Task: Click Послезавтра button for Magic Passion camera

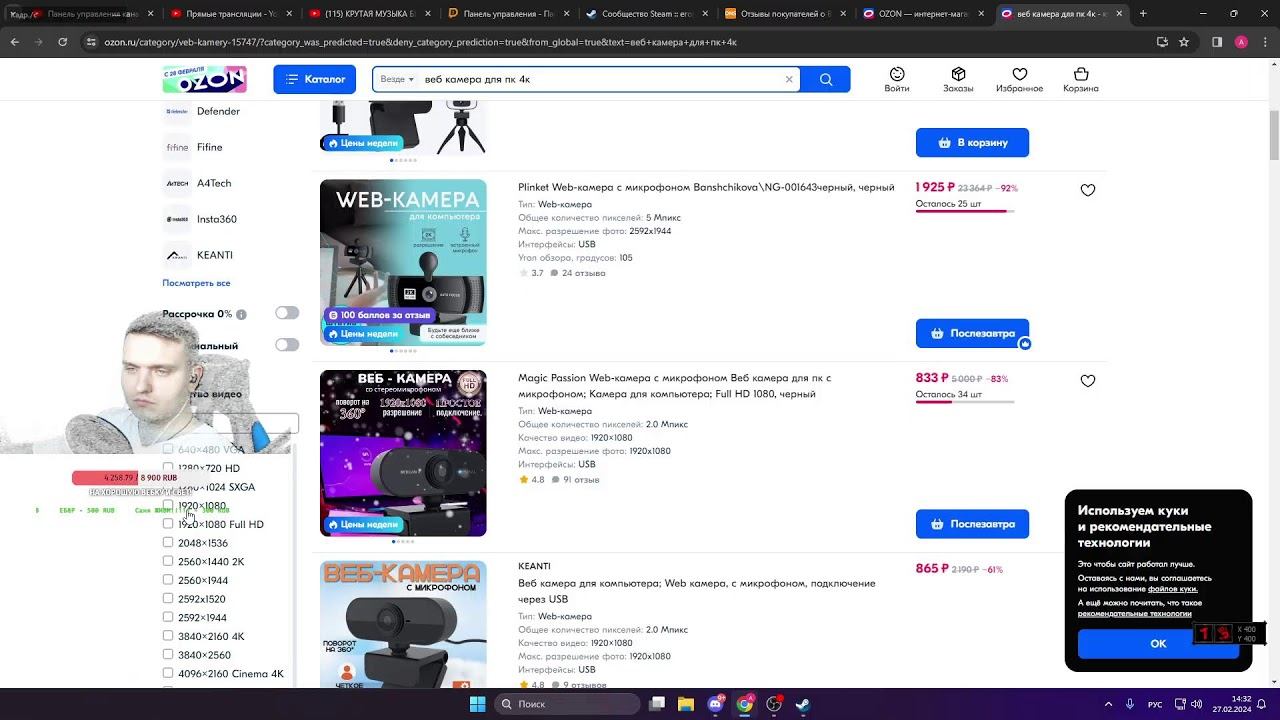Action: click(x=972, y=524)
